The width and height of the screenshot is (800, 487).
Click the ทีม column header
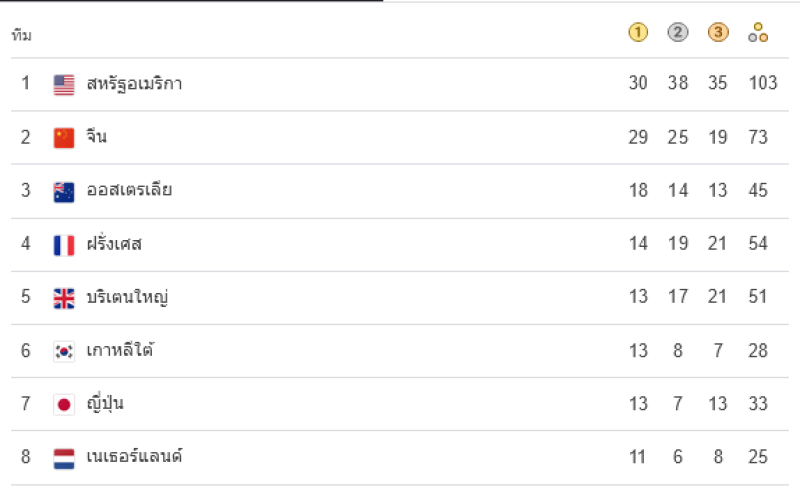21,35
